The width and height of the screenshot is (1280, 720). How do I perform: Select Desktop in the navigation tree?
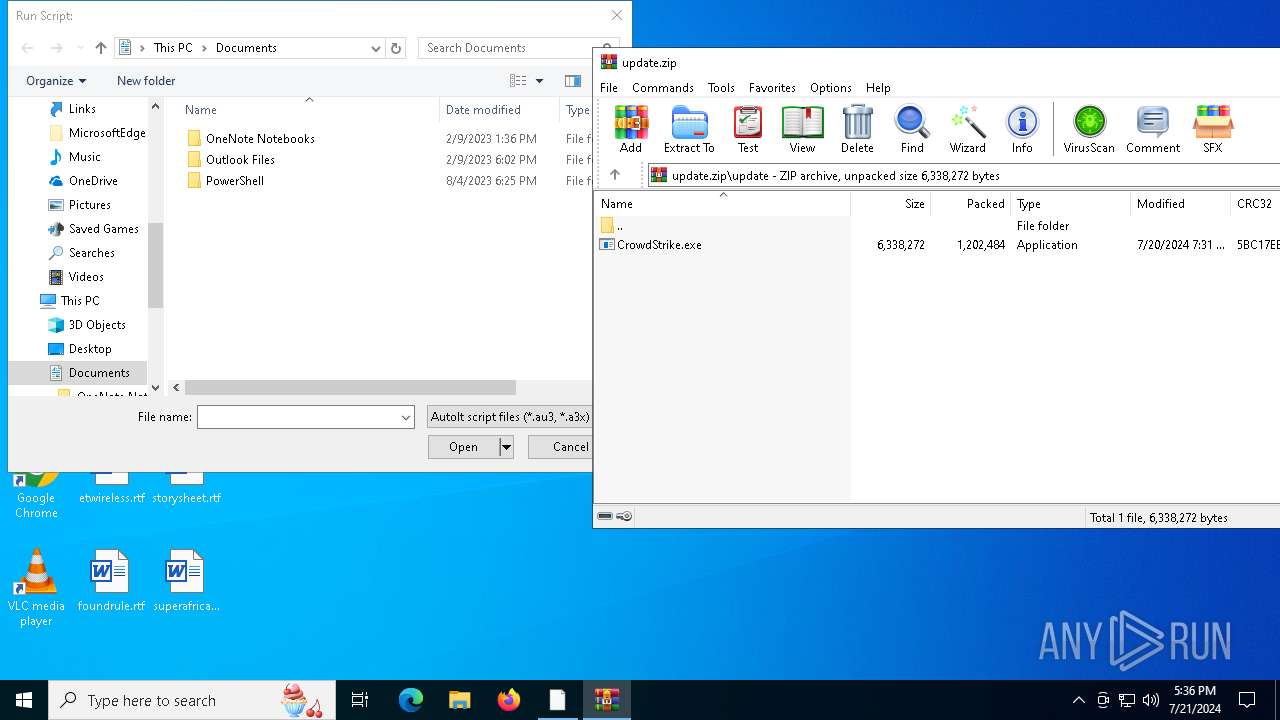(80, 349)
